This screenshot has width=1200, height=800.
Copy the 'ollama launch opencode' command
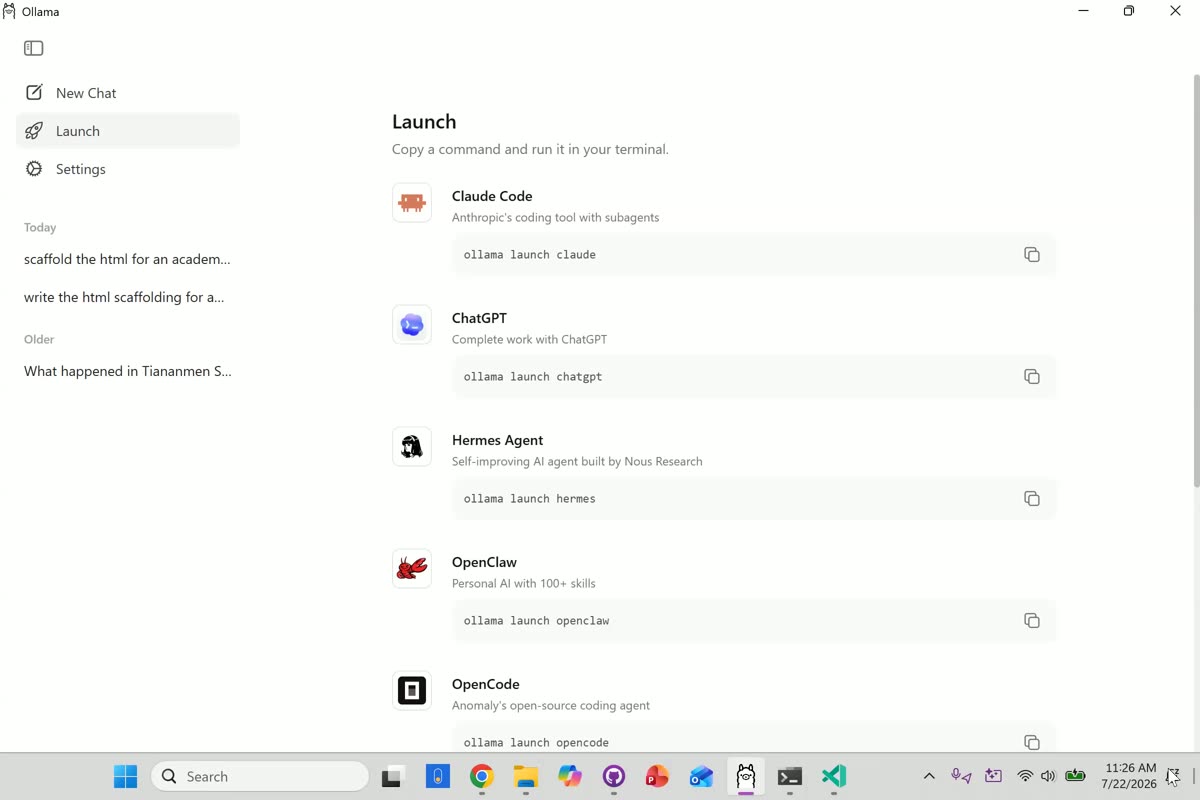point(1032,742)
